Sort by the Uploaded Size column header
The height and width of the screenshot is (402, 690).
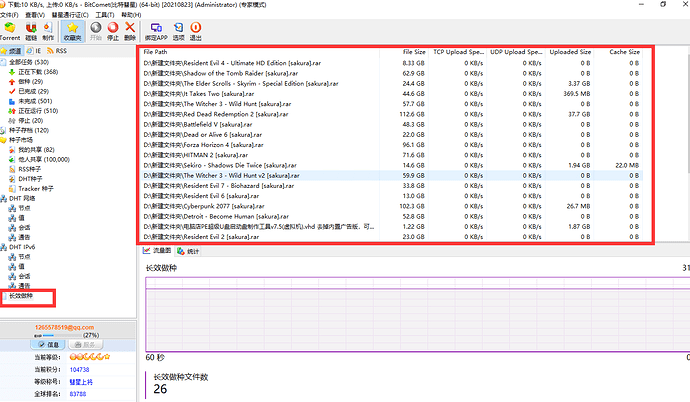pos(569,52)
